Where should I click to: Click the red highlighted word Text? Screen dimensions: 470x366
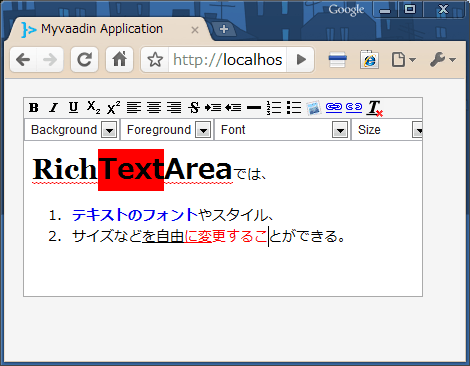tap(131, 169)
